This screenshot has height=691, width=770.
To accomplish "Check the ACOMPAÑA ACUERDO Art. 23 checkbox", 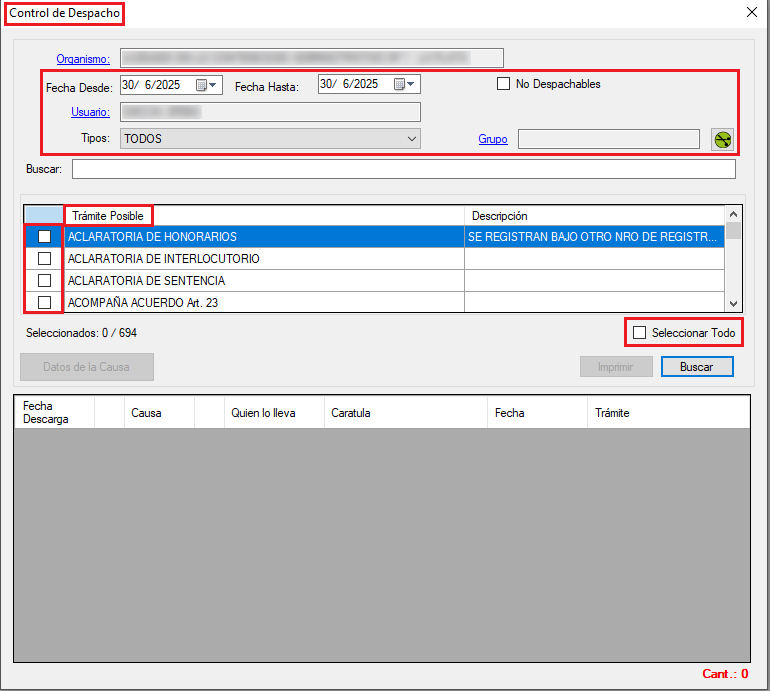I will 44,303.
